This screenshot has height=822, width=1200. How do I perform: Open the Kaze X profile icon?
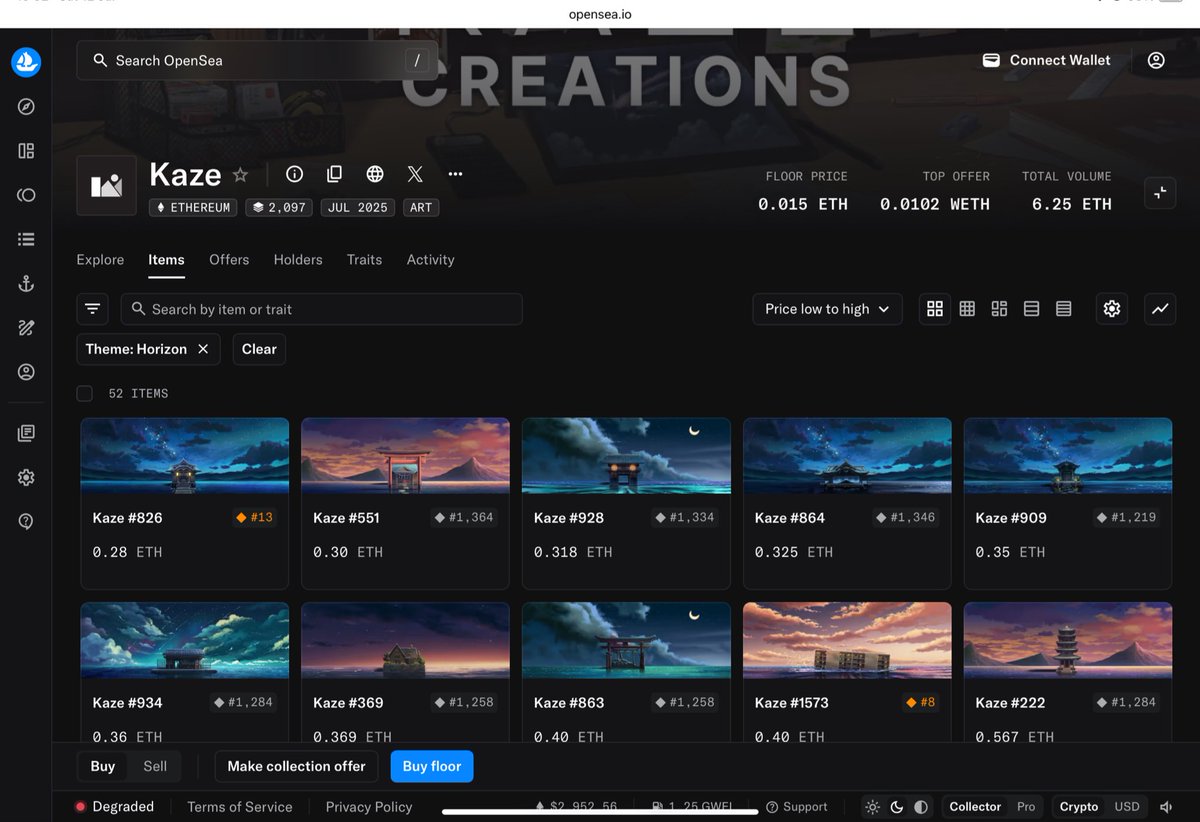point(415,174)
